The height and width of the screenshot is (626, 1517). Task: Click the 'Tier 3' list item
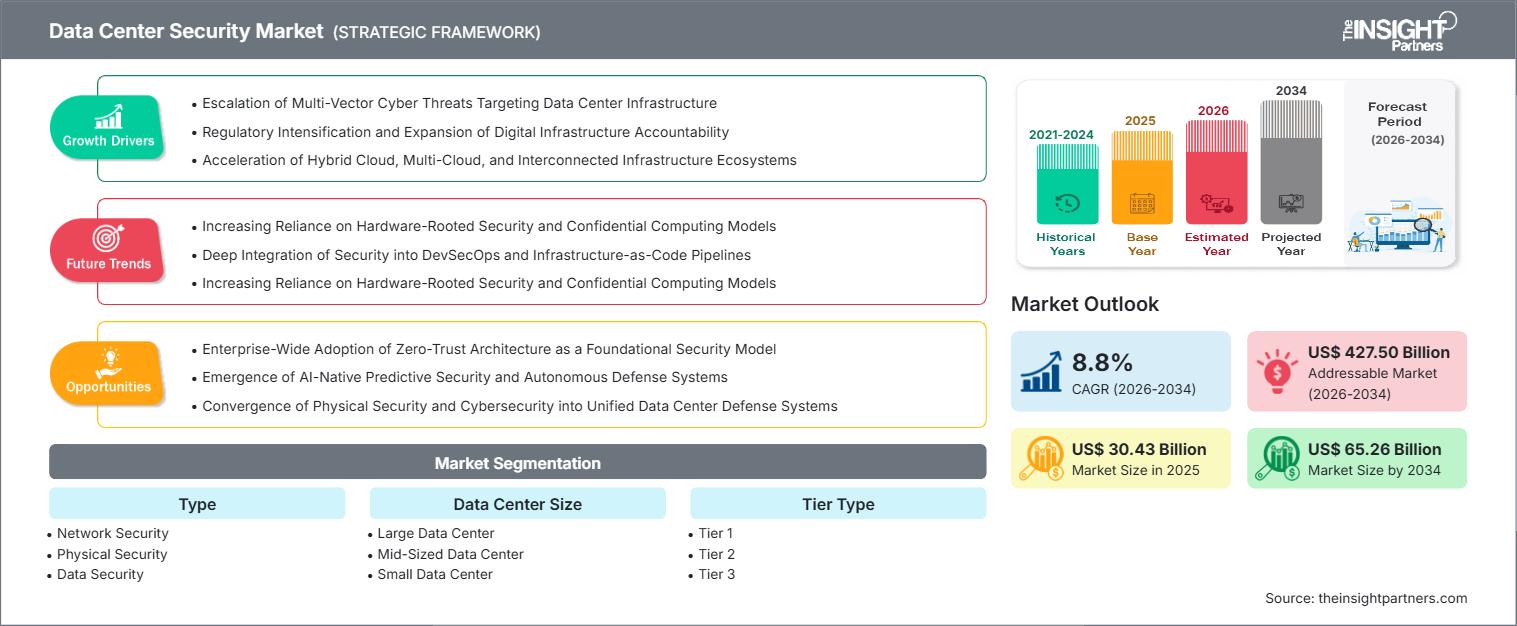[717, 574]
